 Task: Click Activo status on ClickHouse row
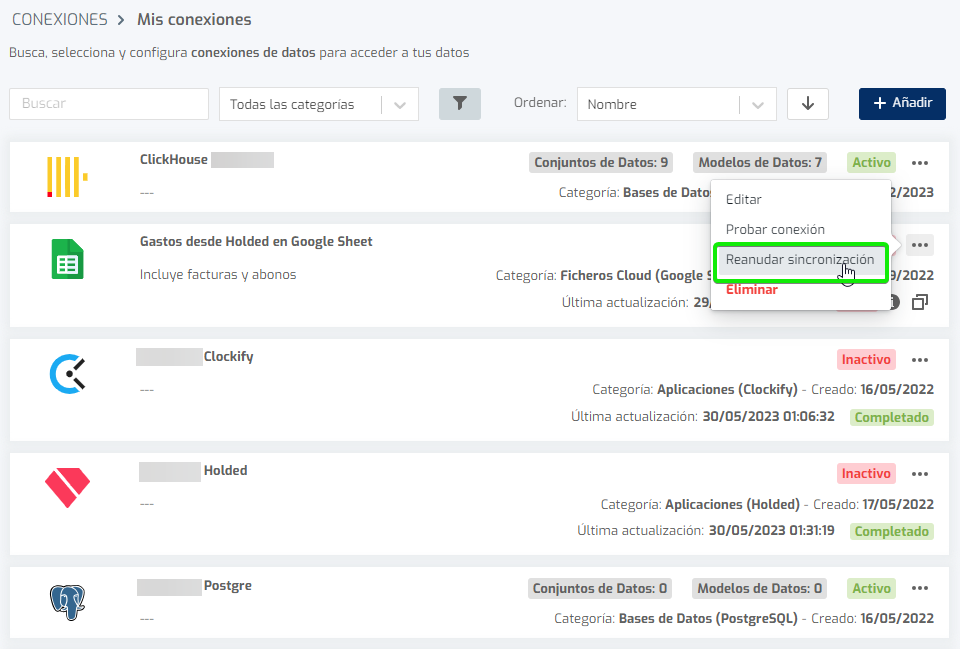tap(871, 163)
